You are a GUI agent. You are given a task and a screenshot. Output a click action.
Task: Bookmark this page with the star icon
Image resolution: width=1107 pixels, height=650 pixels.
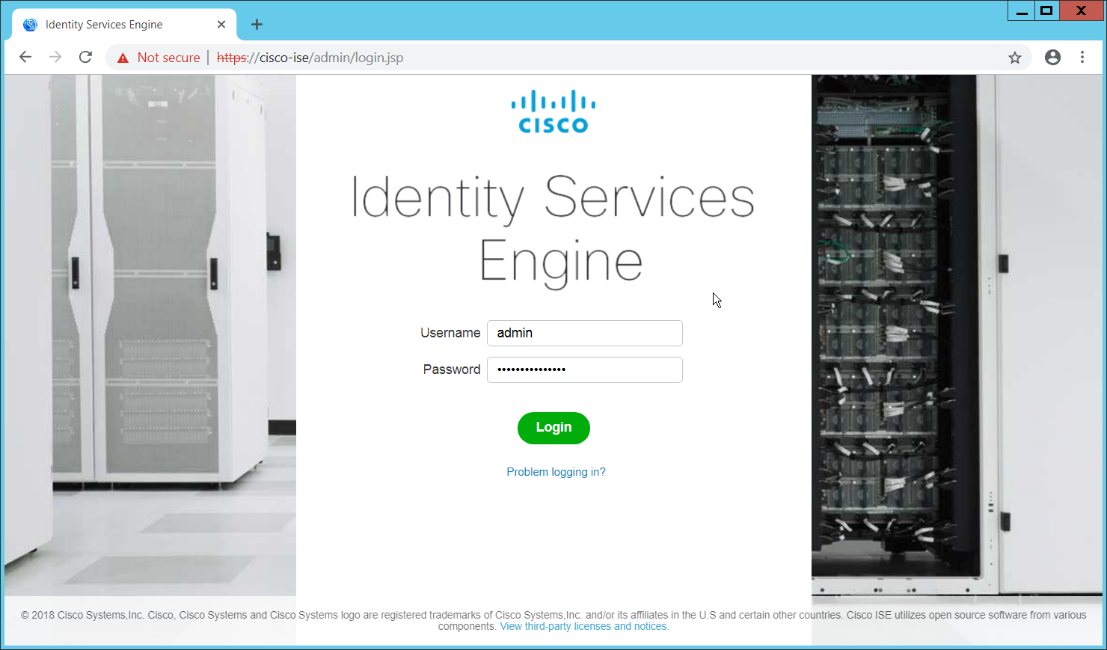[x=1015, y=58]
